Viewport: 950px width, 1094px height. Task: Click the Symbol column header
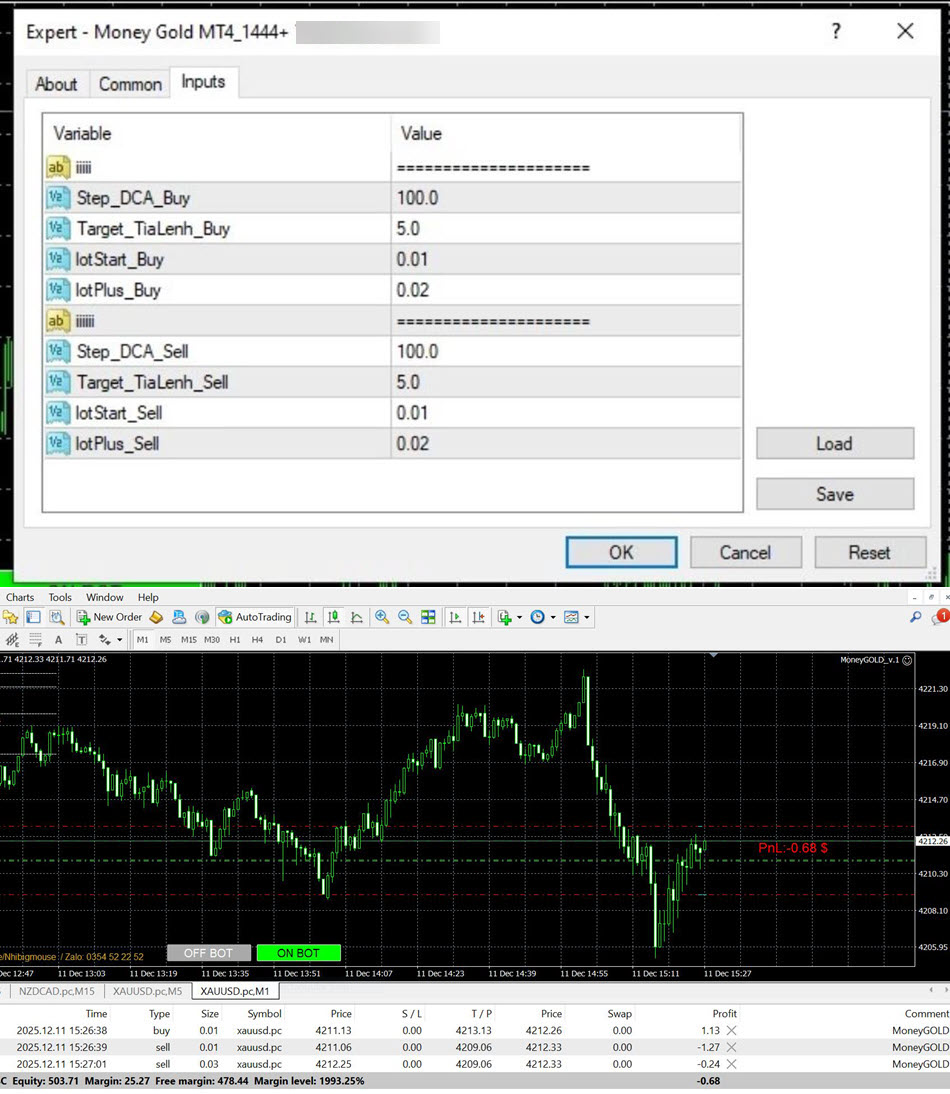click(x=264, y=1014)
